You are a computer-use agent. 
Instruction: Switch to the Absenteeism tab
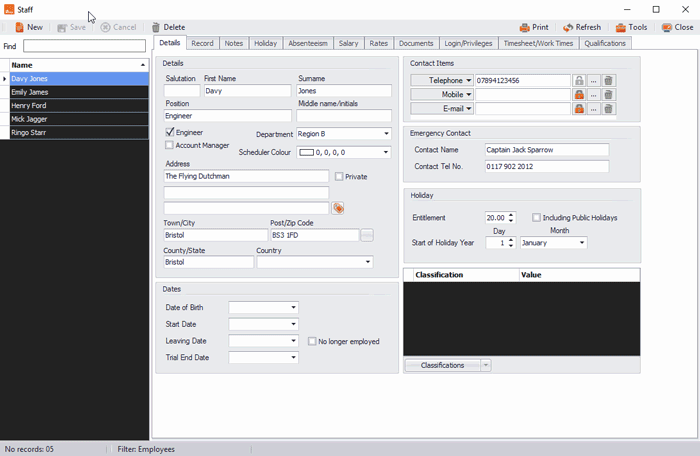(307, 43)
